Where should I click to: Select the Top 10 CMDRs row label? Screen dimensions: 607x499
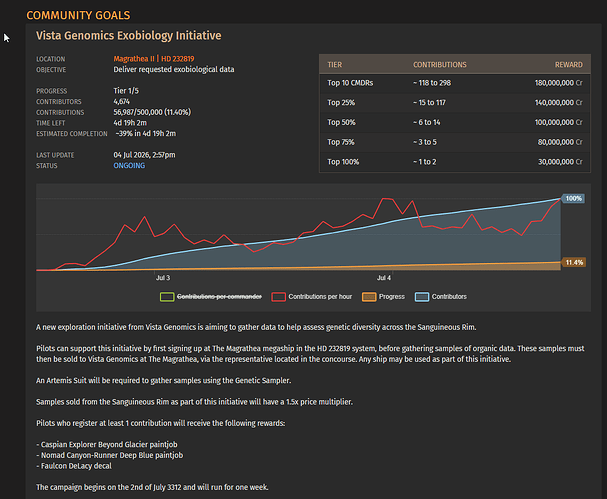(350, 83)
